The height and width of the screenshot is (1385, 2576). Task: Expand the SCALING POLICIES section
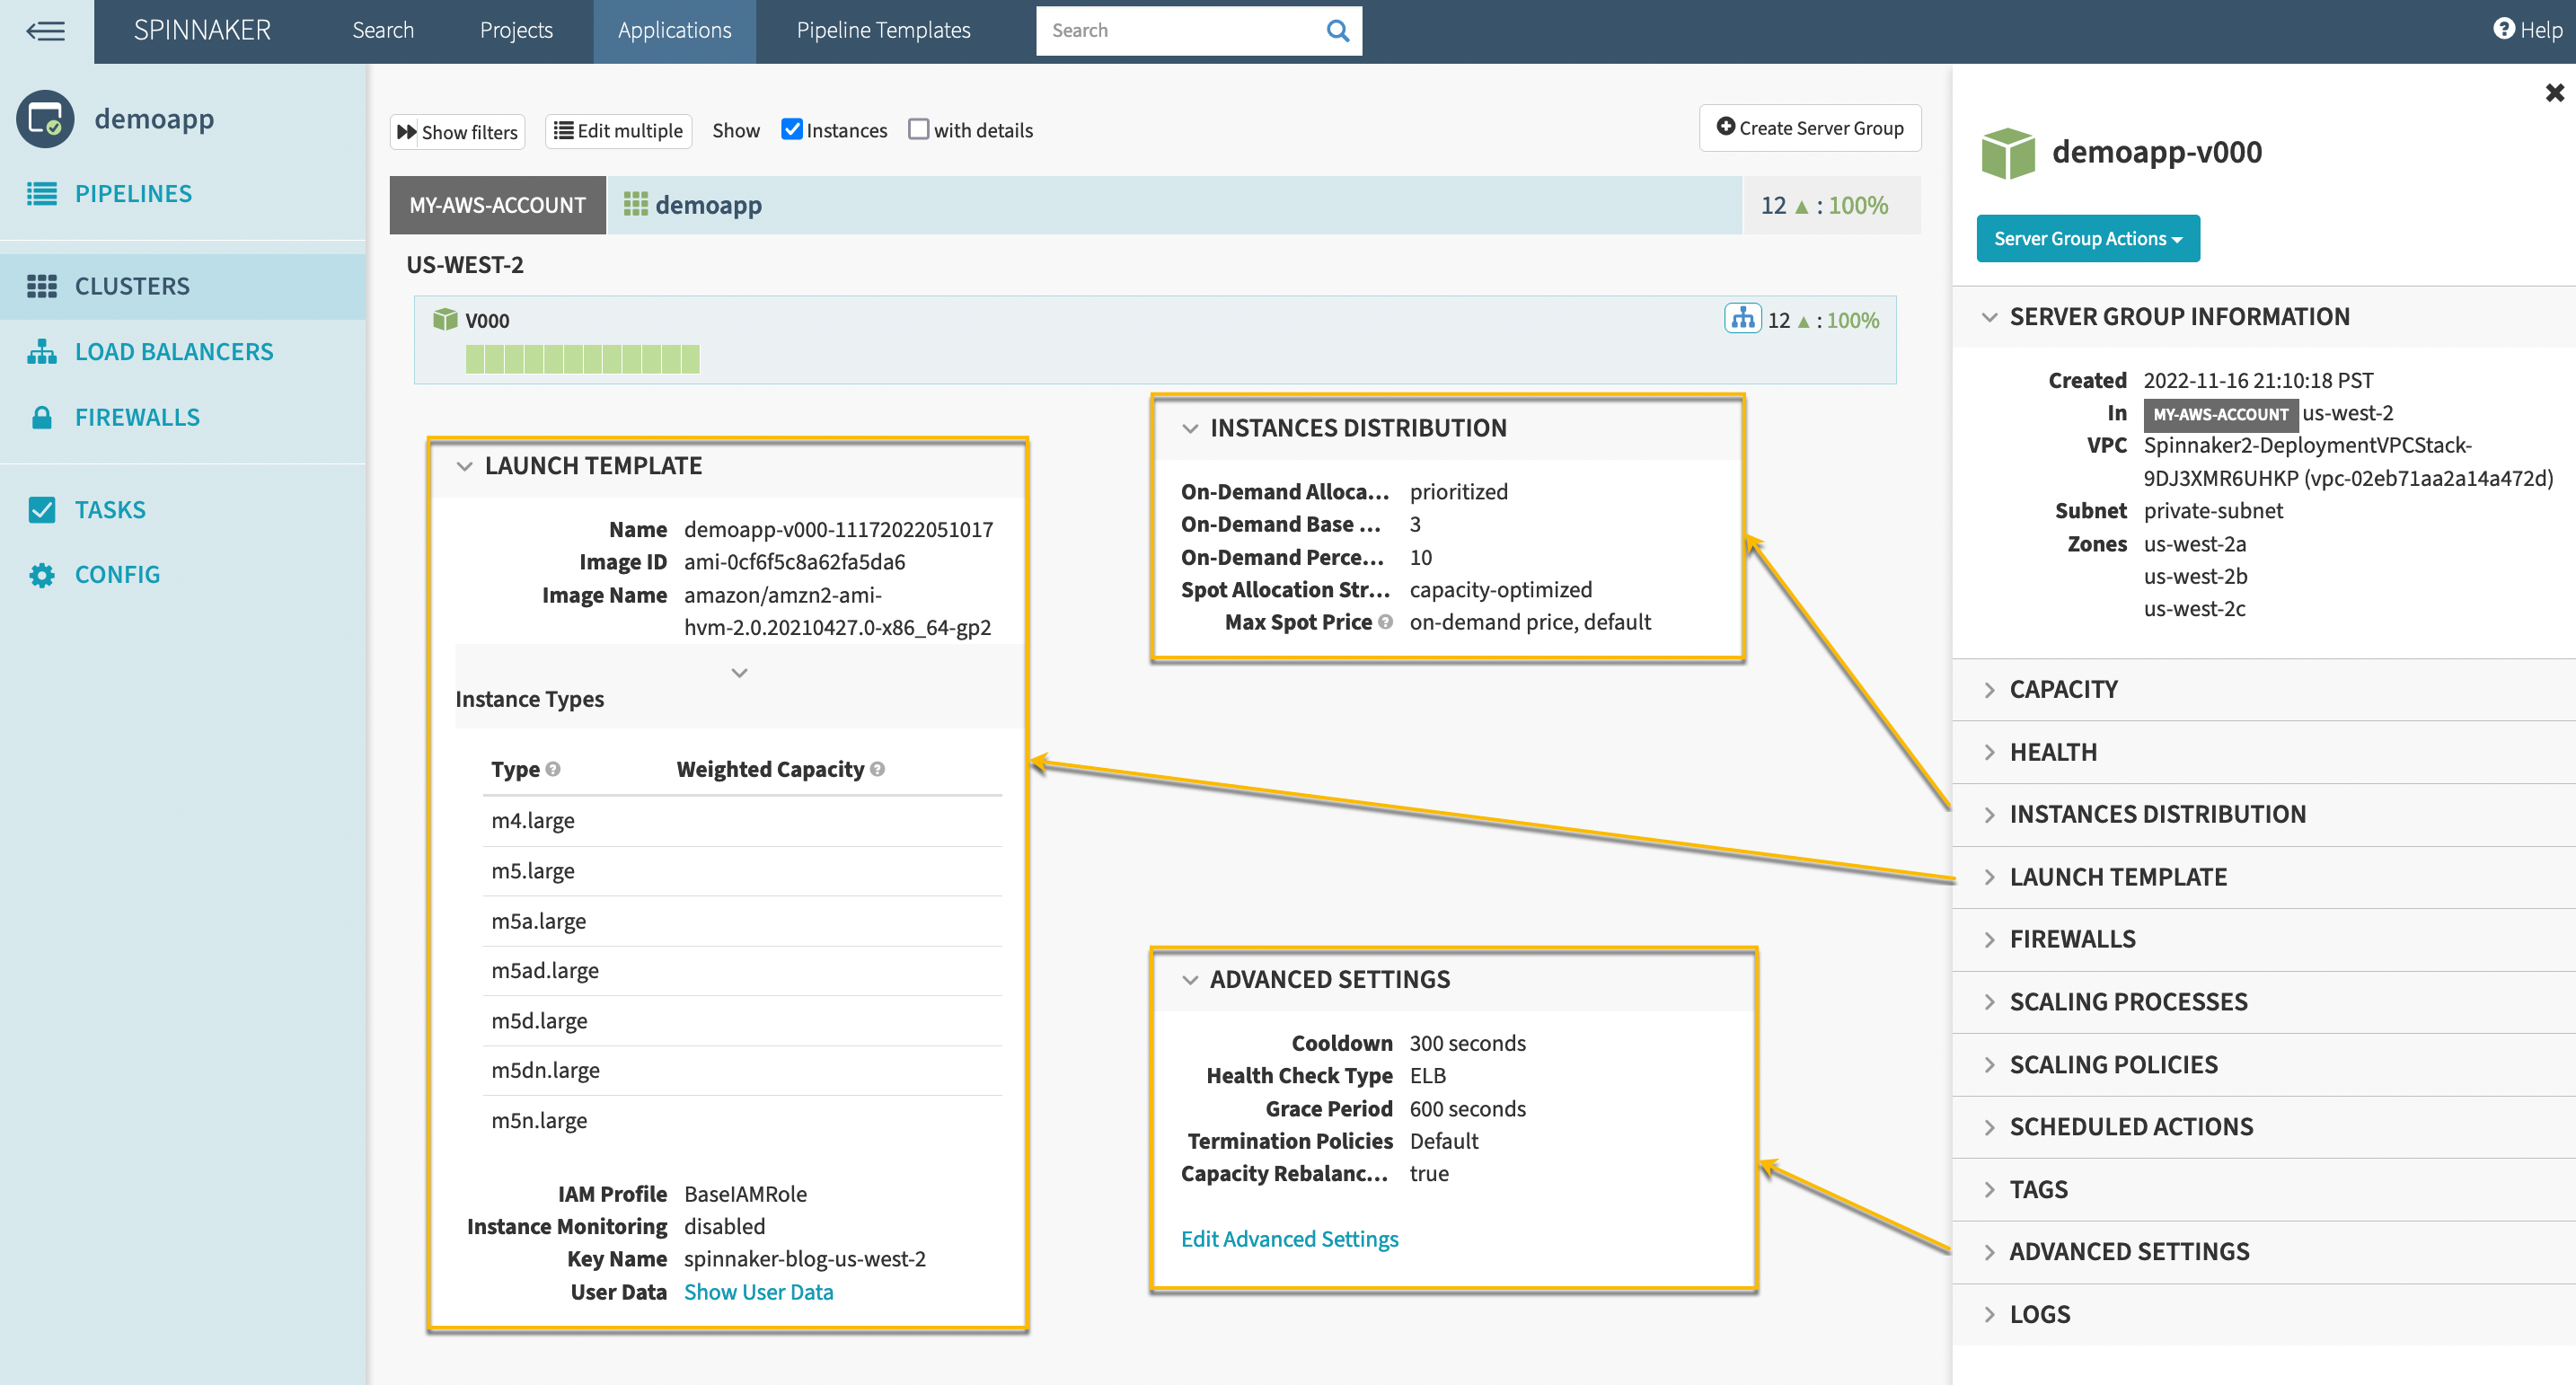pos(2113,1065)
